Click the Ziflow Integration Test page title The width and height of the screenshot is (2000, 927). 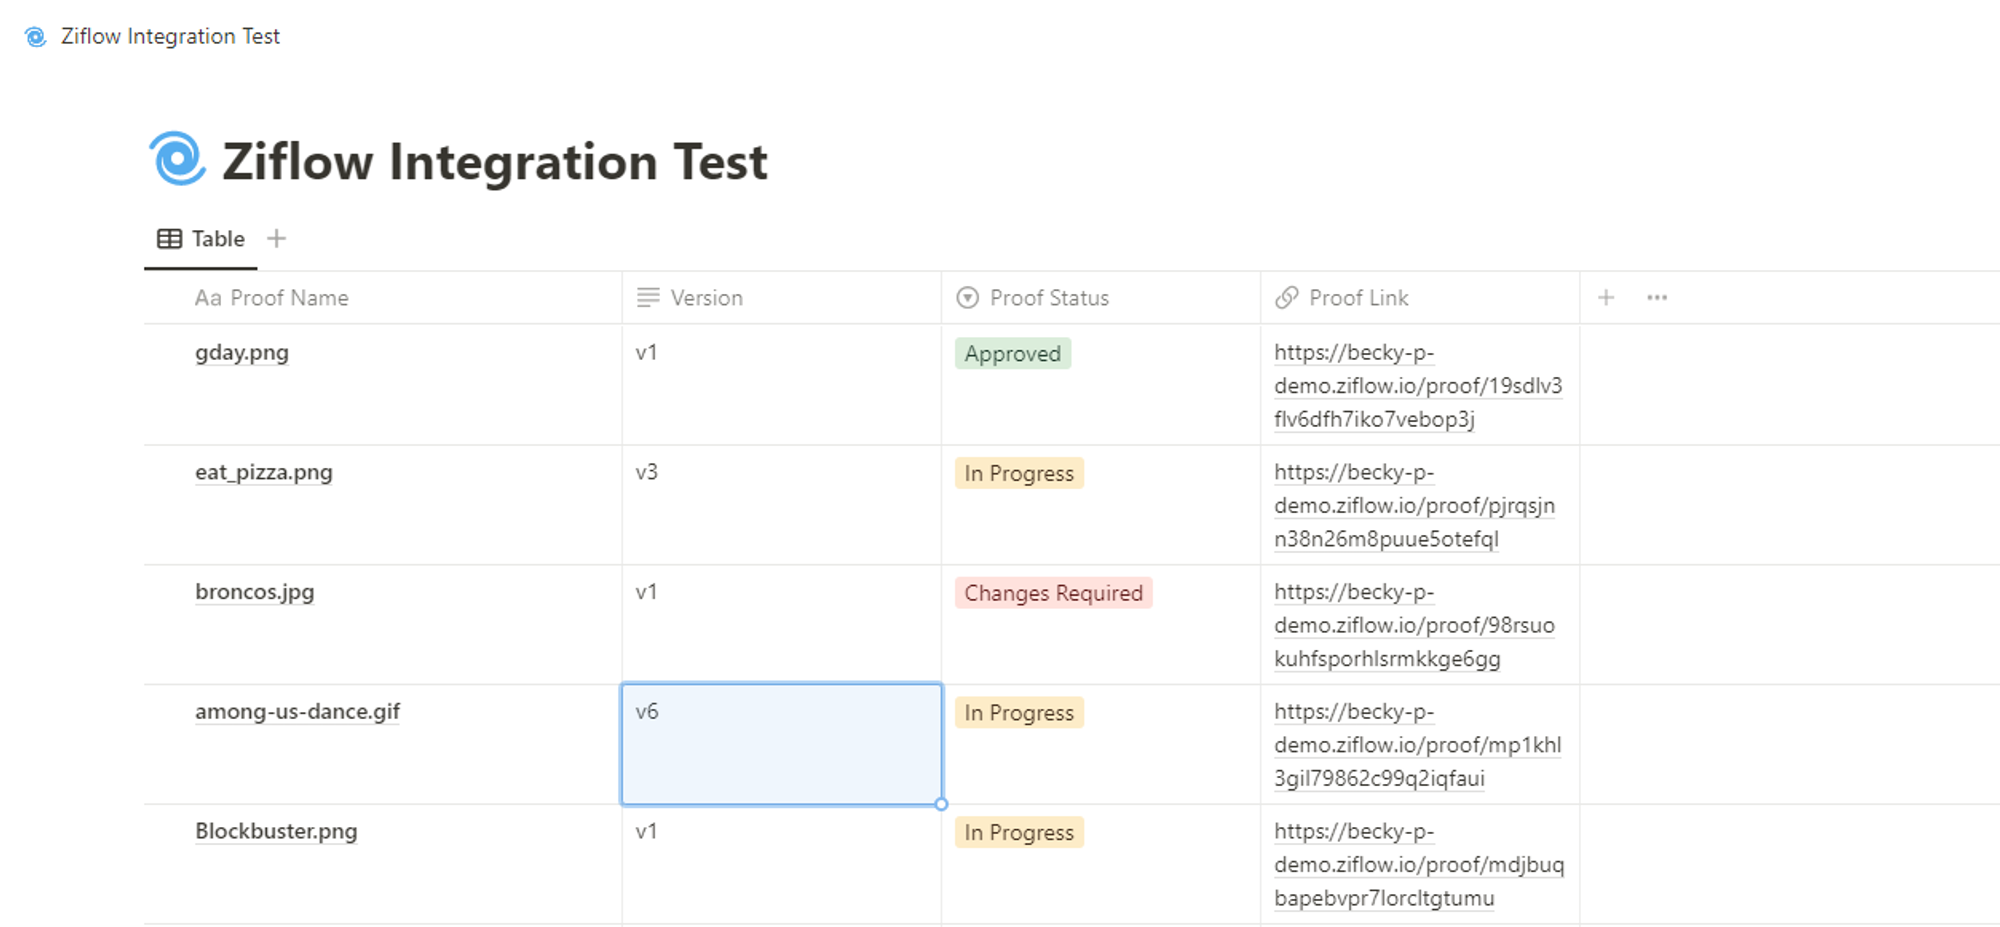[x=495, y=162]
